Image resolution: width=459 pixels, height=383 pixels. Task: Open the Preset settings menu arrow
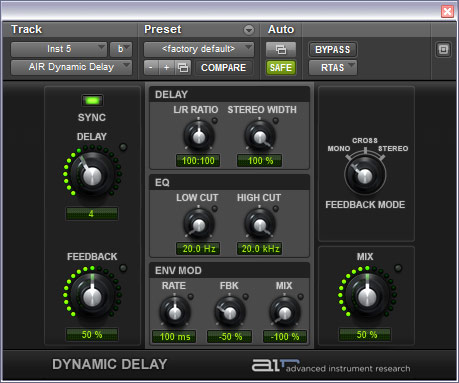(x=248, y=30)
